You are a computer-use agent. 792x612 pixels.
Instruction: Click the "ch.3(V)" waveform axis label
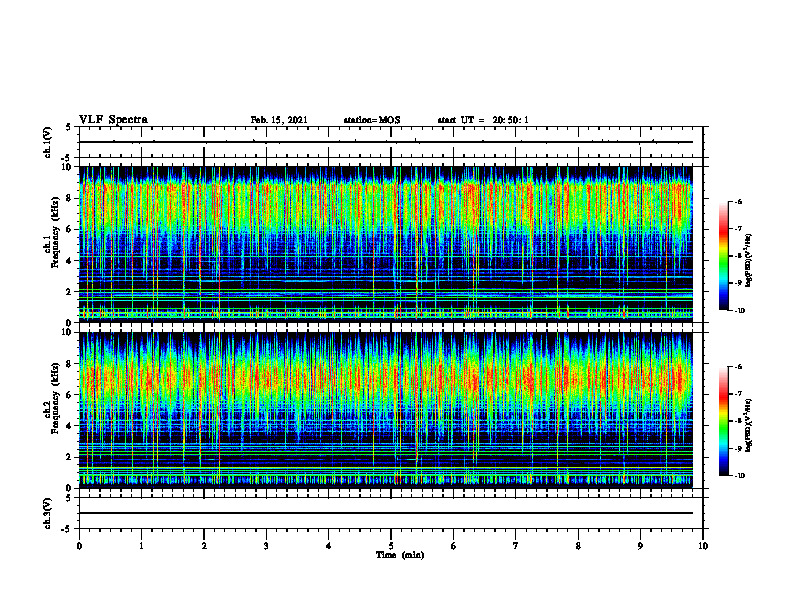[47, 513]
